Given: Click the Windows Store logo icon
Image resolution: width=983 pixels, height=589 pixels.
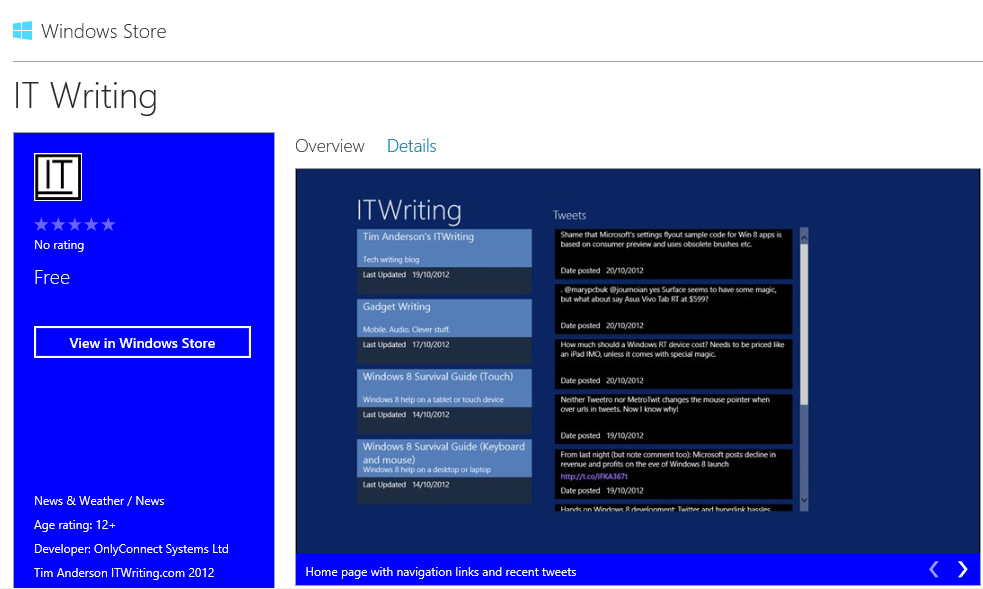Looking at the screenshot, I should tap(23, 31).
